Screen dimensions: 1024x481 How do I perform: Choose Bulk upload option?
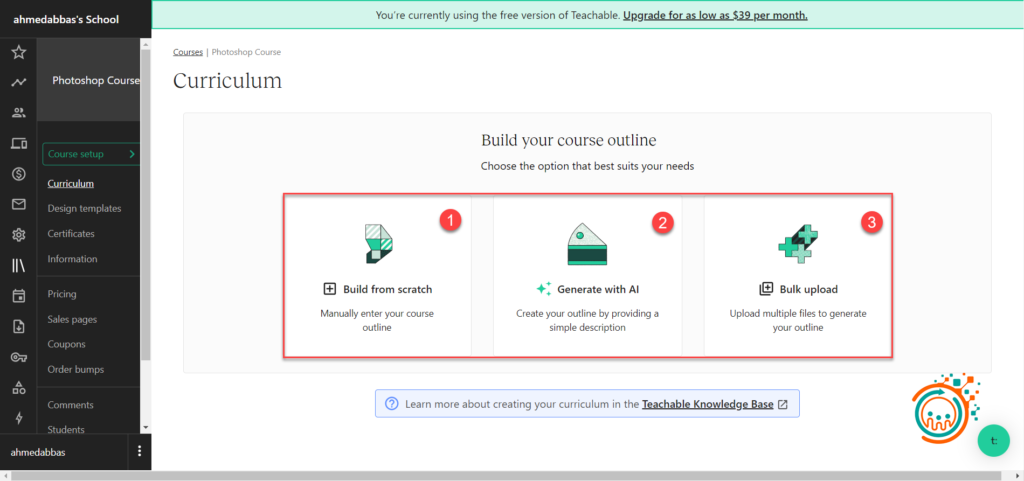[798, 289]
